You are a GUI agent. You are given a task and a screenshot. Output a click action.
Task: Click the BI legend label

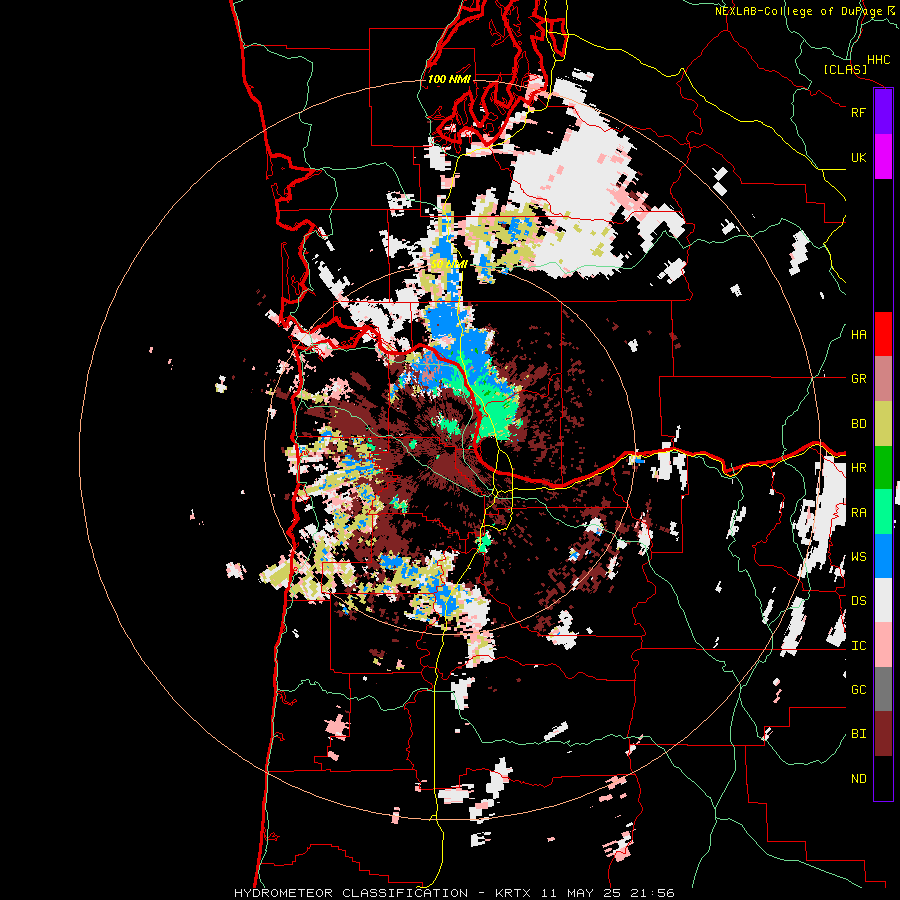point(858,734)
